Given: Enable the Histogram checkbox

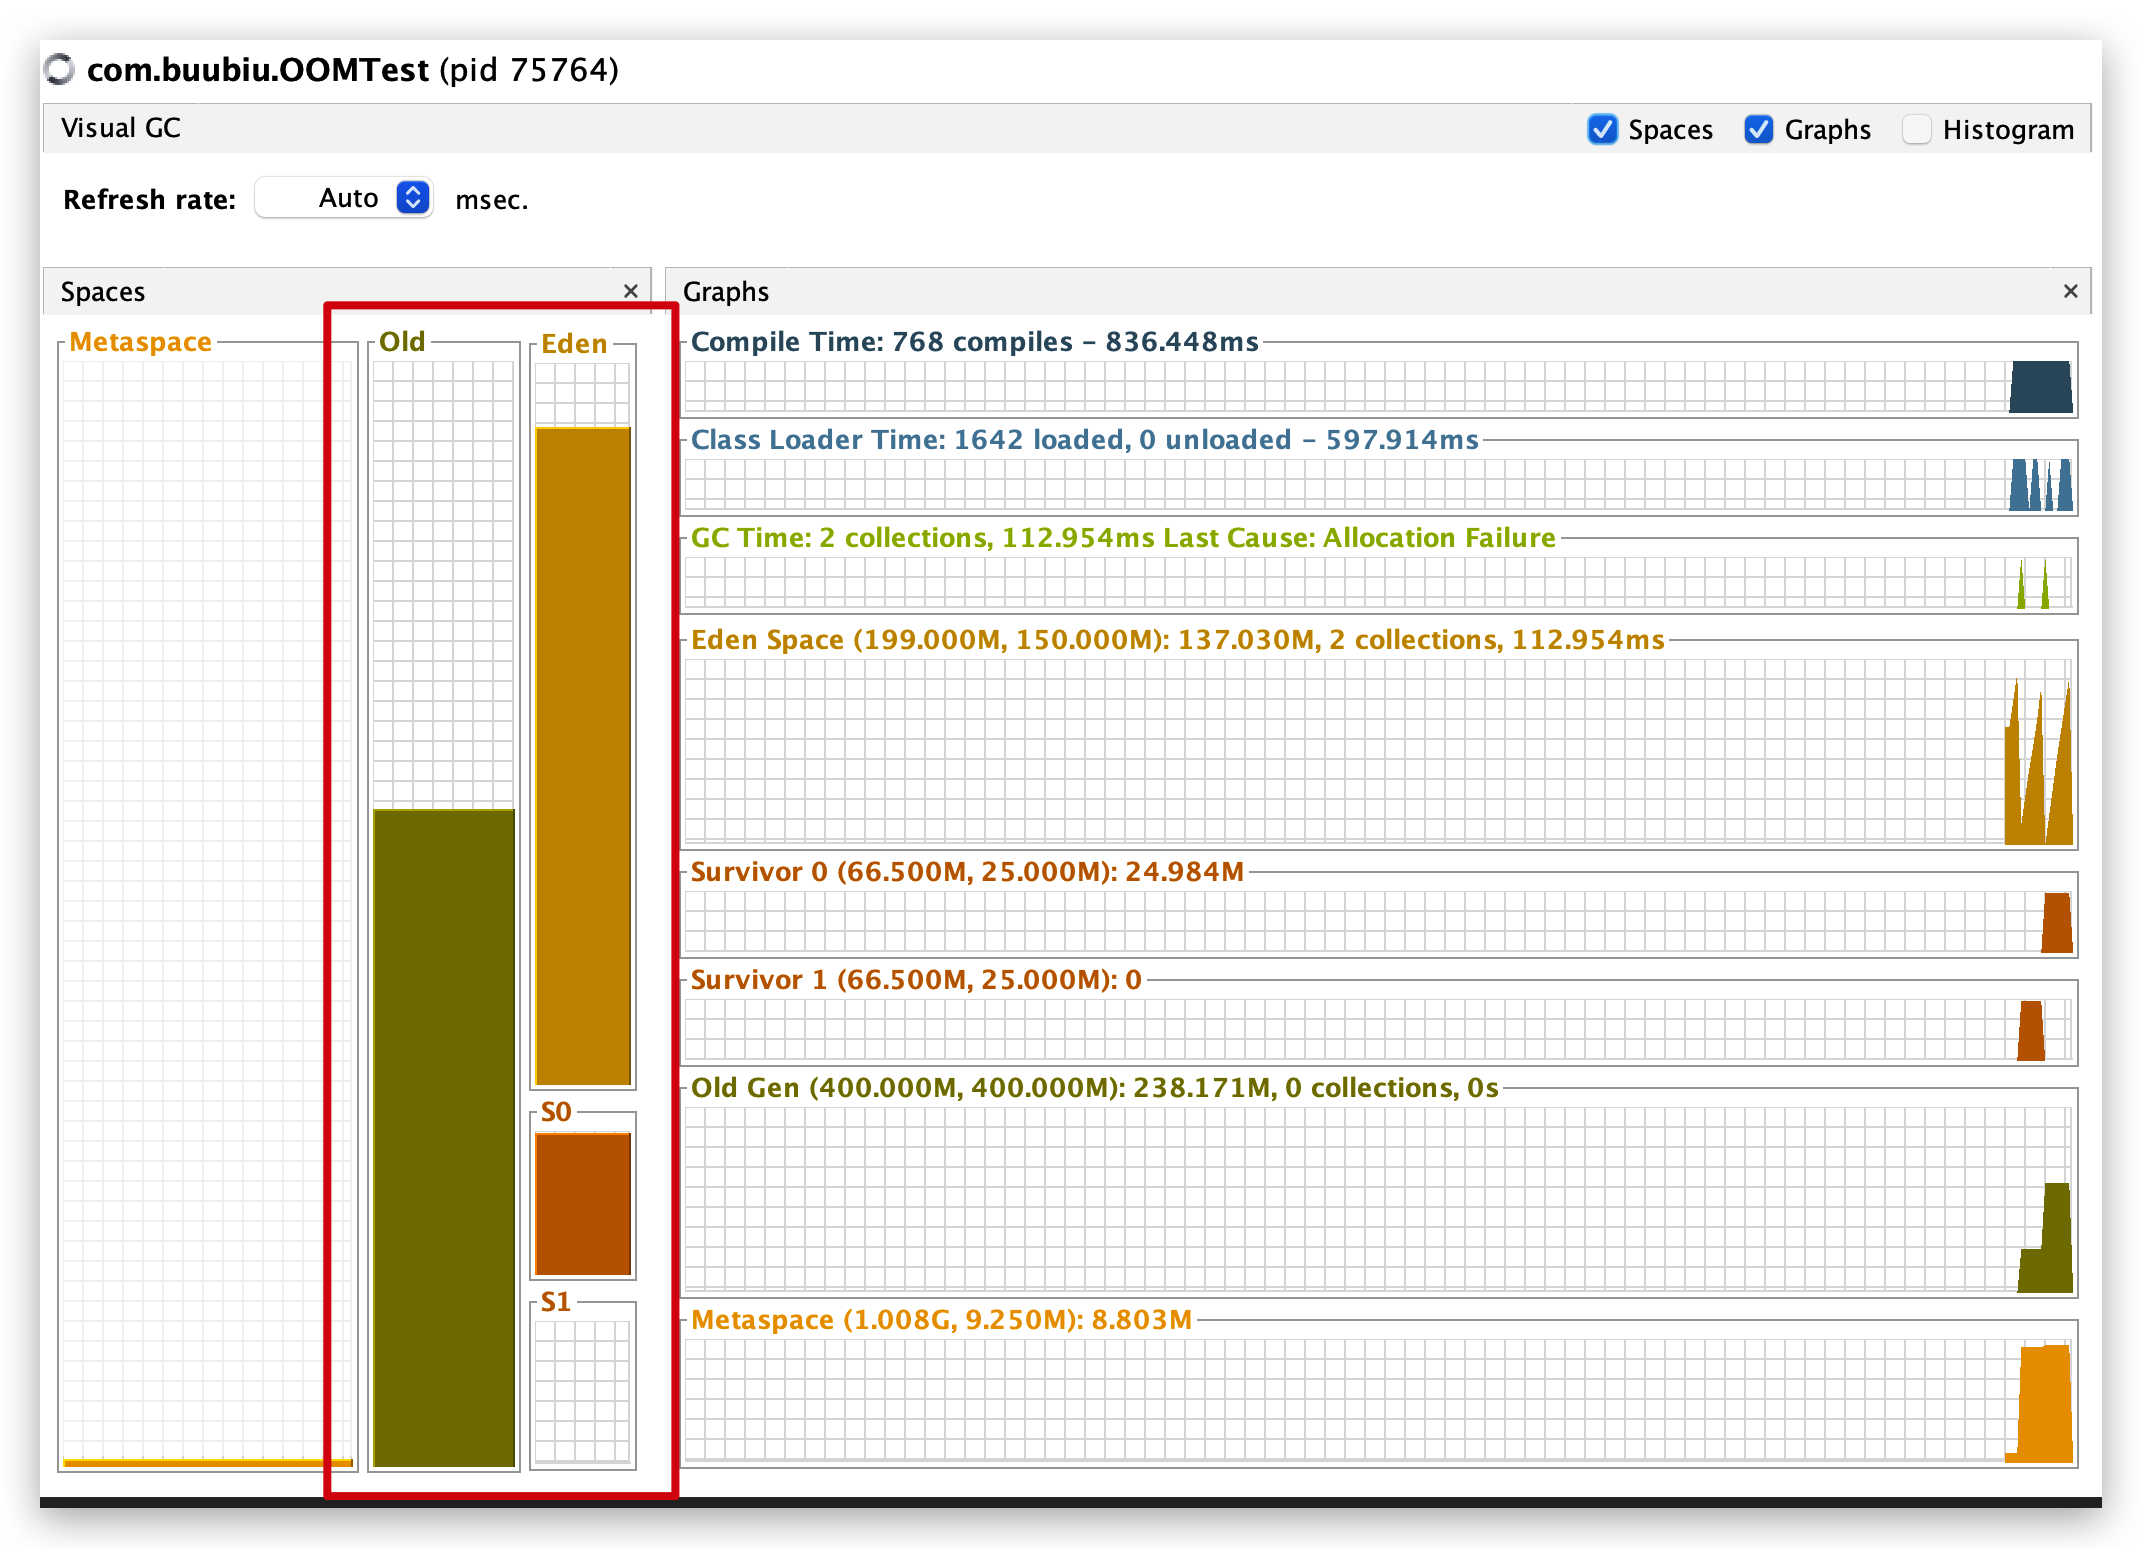Looking at the screenshot, I should point(1916,129).
